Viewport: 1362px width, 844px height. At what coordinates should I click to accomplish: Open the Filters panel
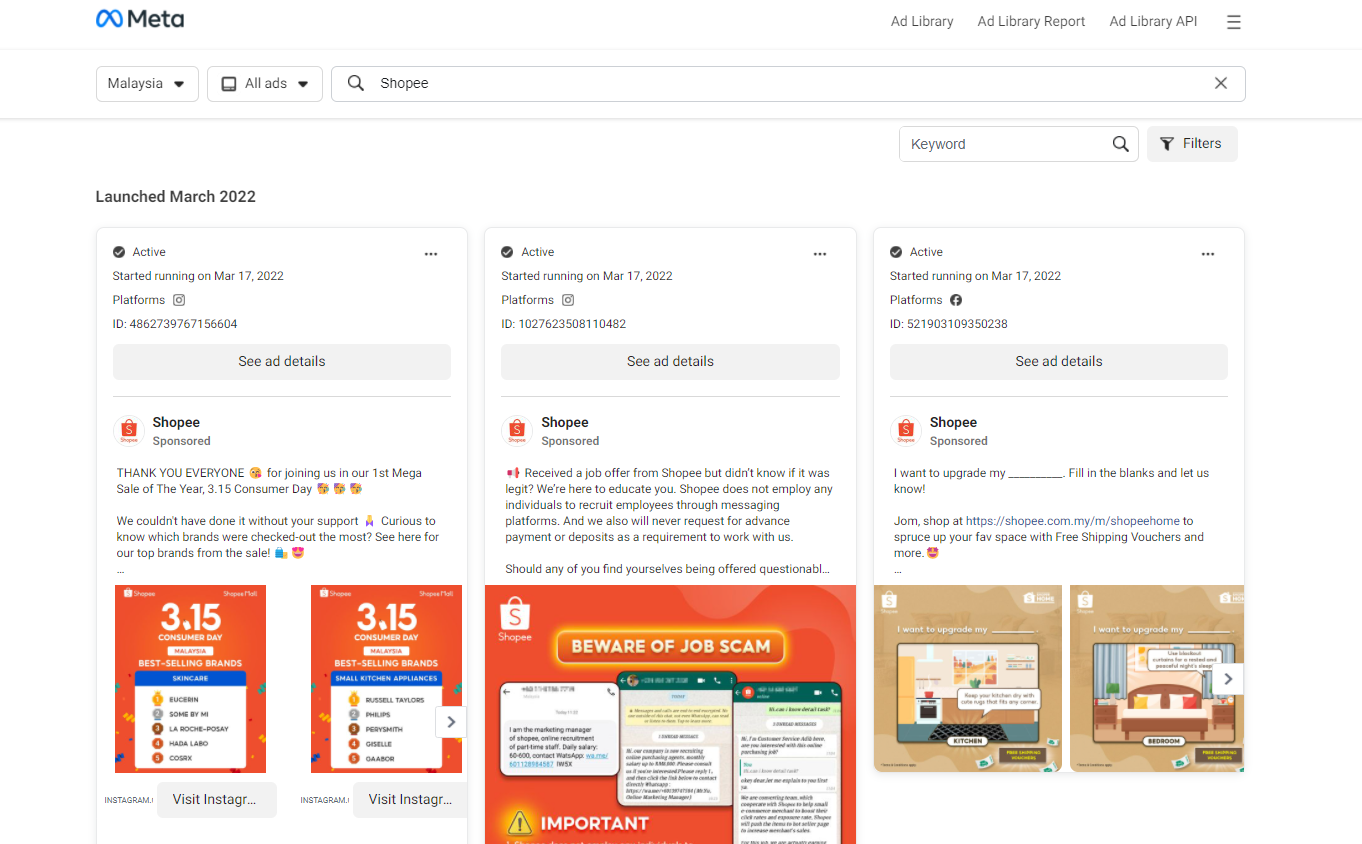click(1192, 144)
